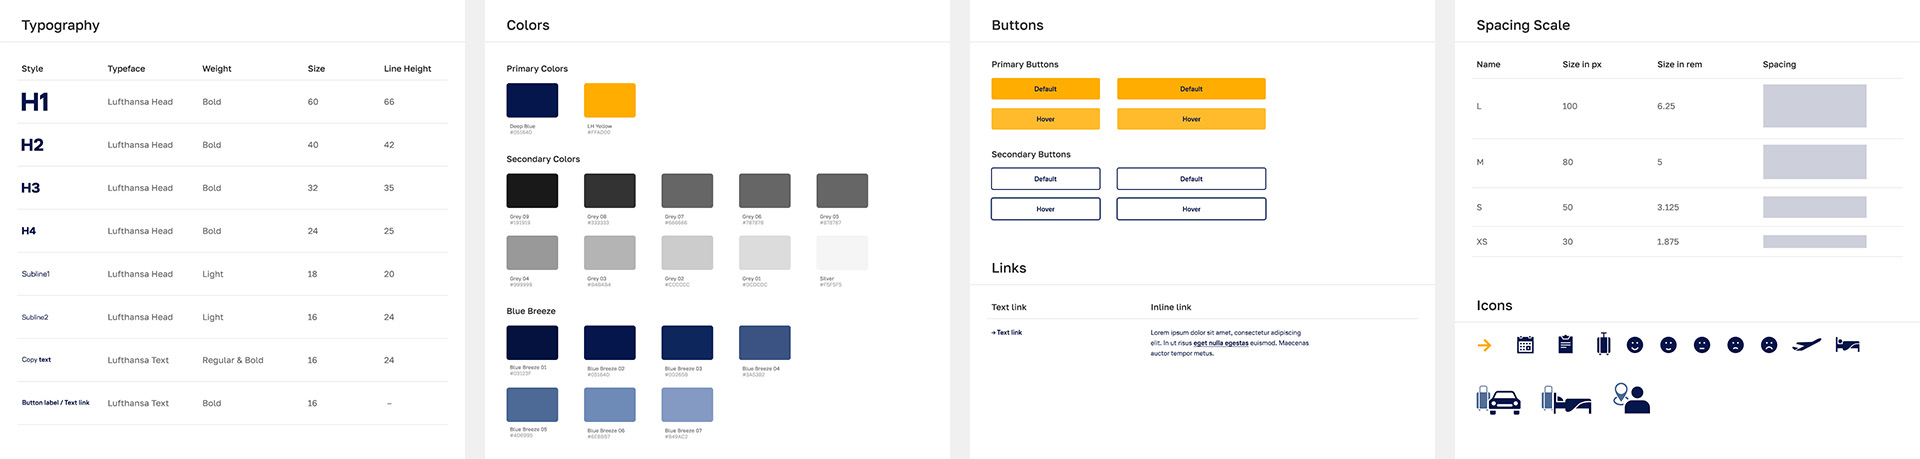Image resolution: width=1920 pixels, height=459 pixels.
Task: Pick the Blue Breeze 01 swatch
Action: coord(532,342)
